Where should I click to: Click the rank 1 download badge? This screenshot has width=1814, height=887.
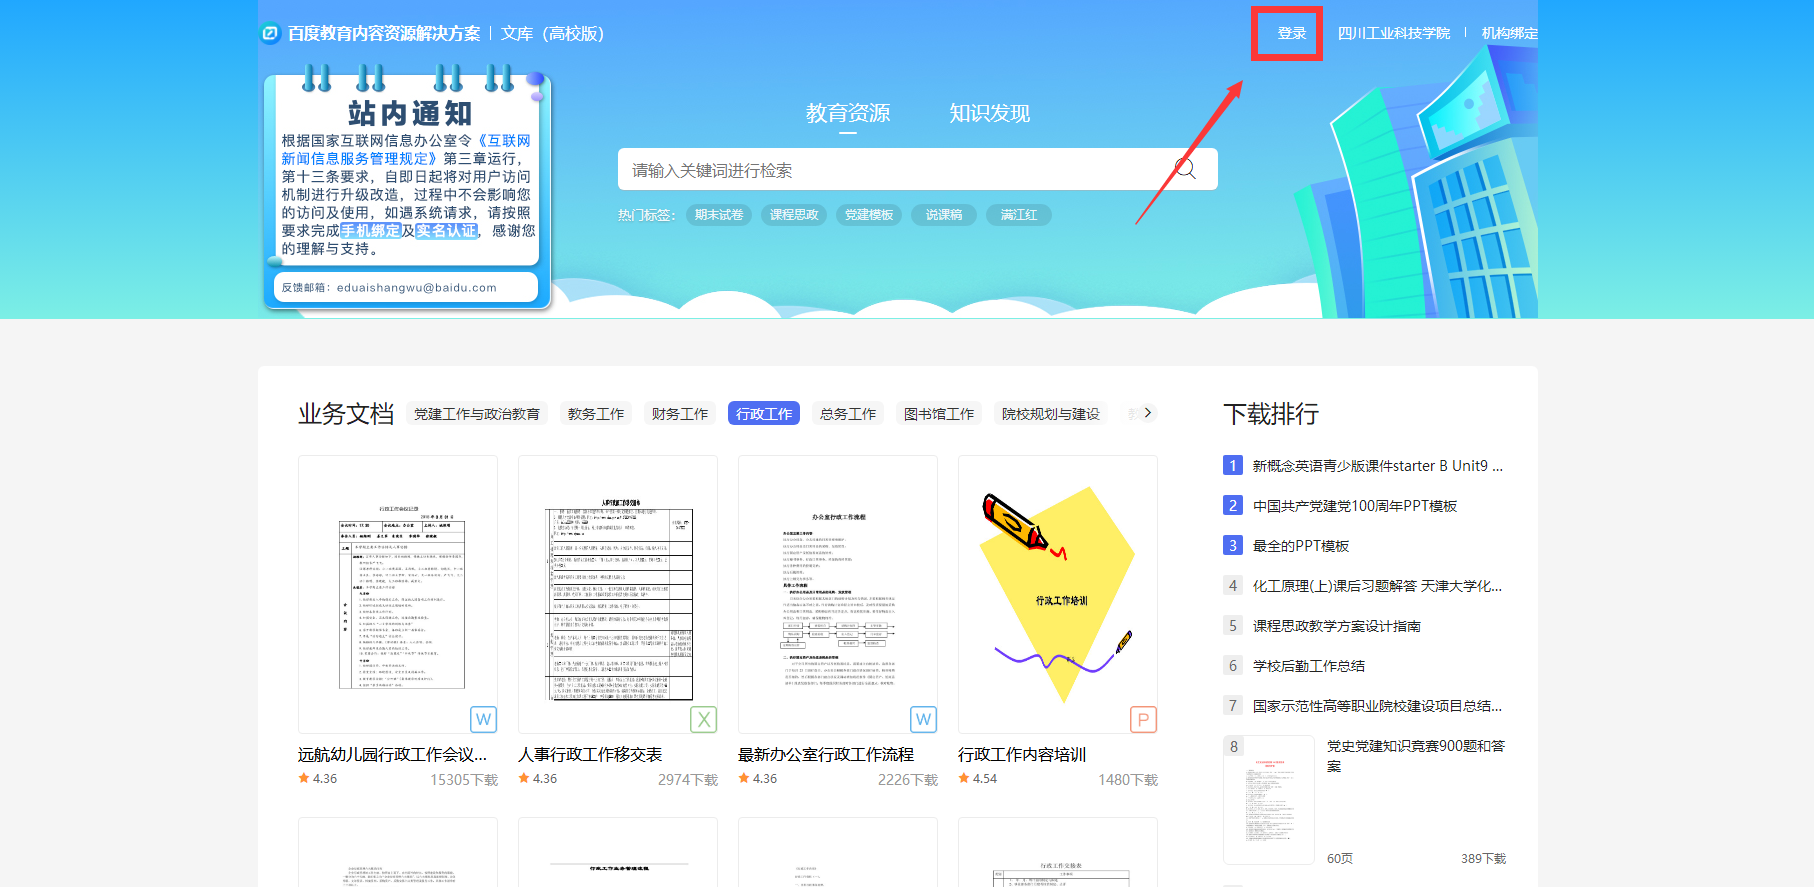(1233, 466)
